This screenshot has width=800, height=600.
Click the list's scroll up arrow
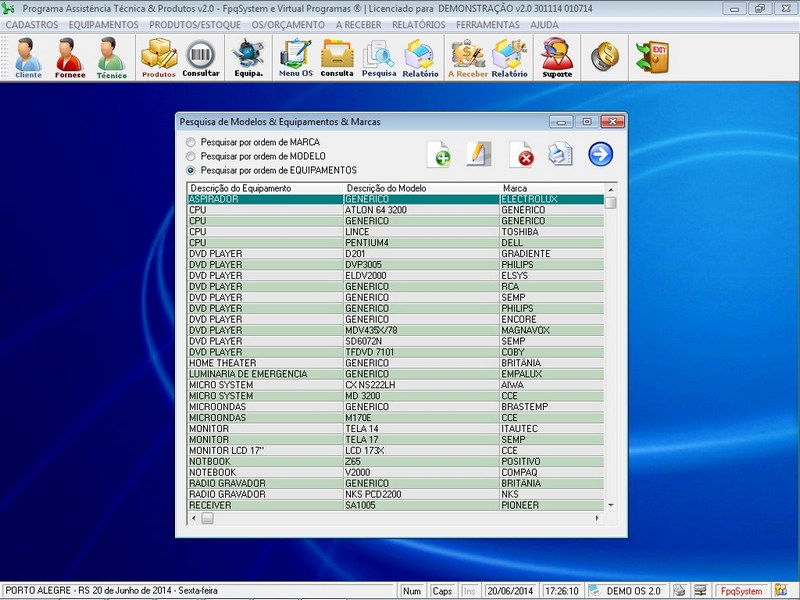coord(611,189)
